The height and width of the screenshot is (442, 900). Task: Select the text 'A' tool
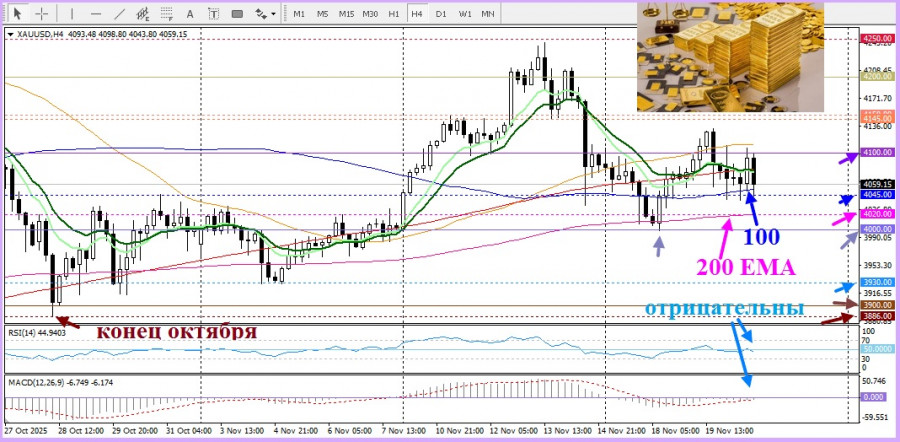(x=191, y=13)
